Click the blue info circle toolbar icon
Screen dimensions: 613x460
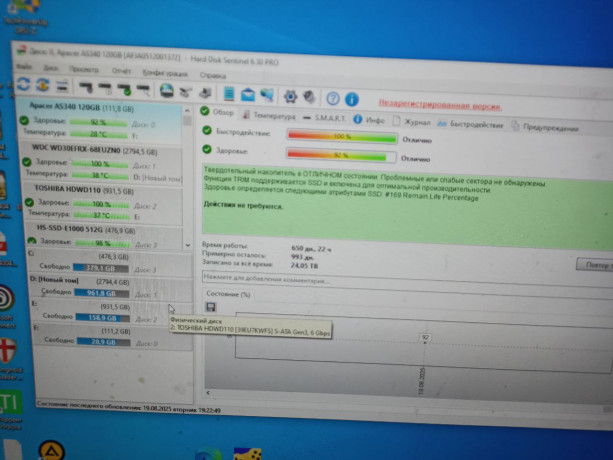pos(352,99)
